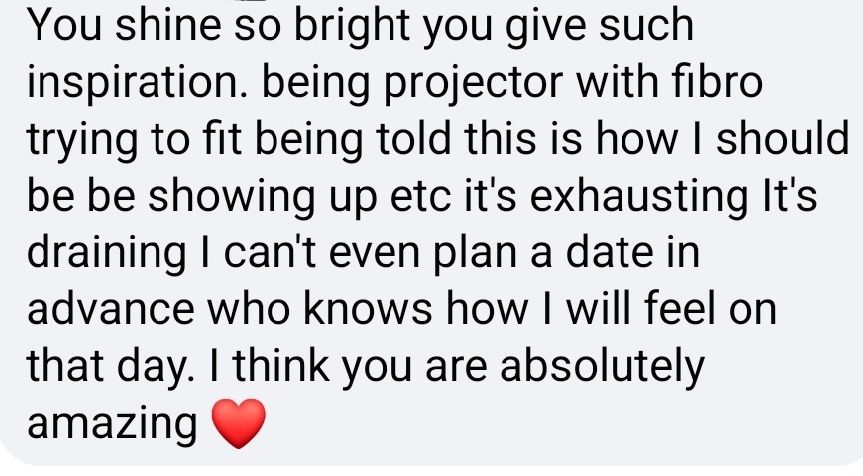This screenshot has width=863, height=476.
Task: Click the word "absolutely" in the last sentence
Action: (602, 368)
